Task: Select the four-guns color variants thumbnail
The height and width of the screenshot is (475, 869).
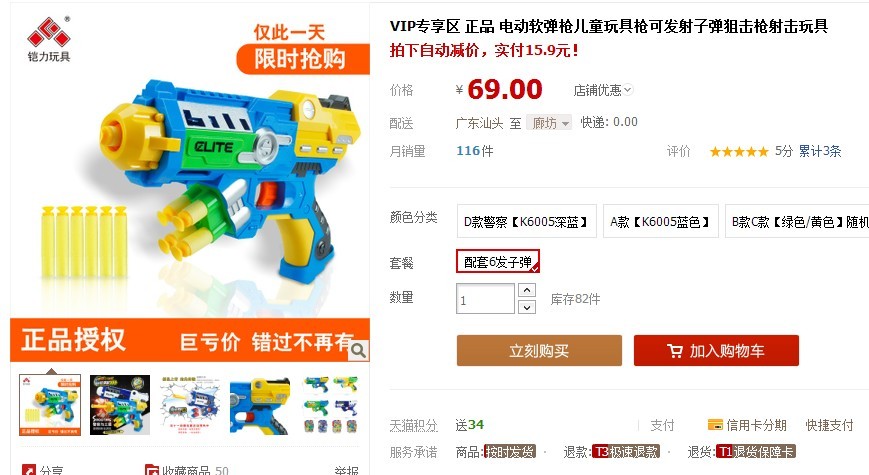Action: 330,405
